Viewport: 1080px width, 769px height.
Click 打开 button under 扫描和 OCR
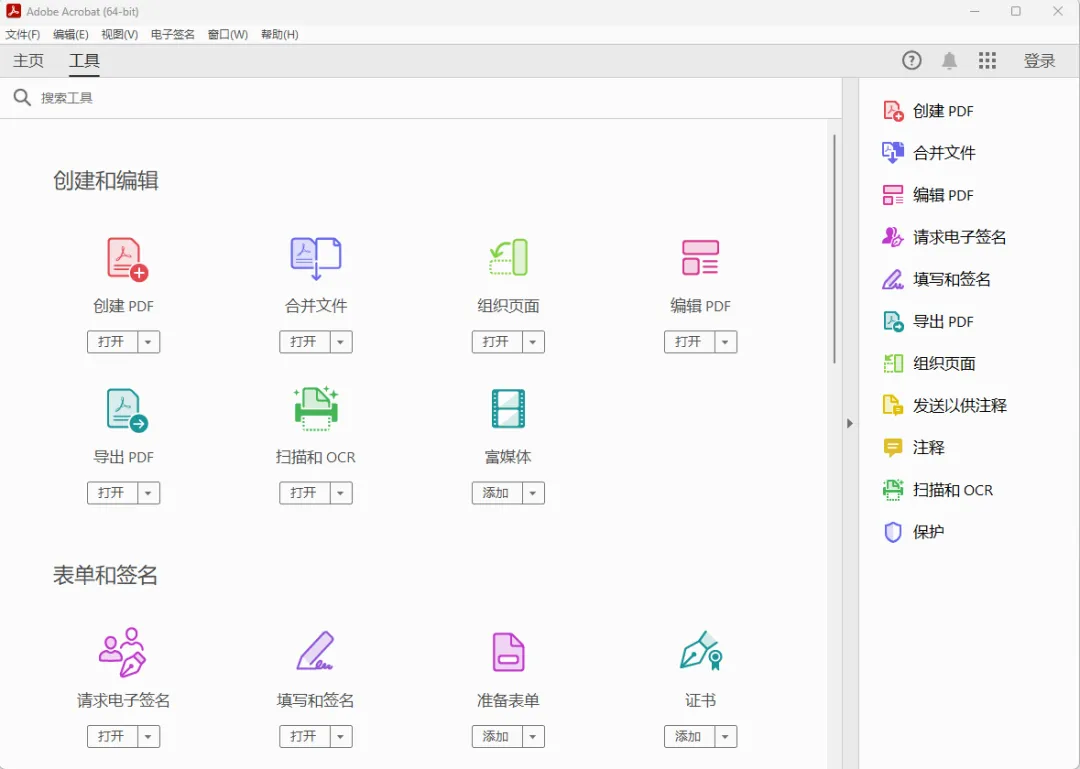click(304, 493)
